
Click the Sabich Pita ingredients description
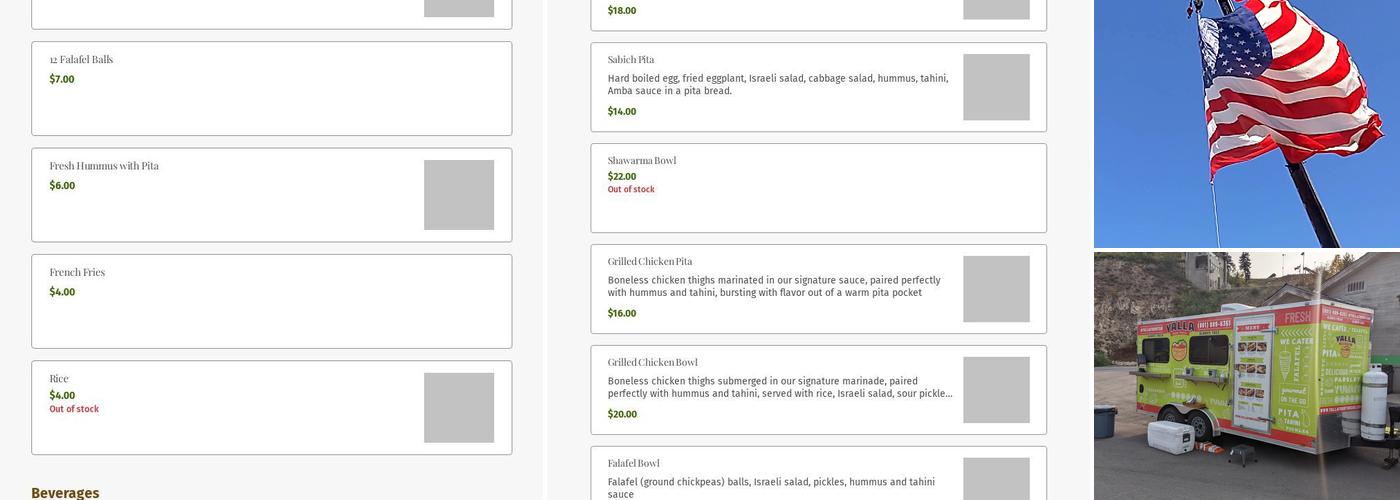coord(778,85)
